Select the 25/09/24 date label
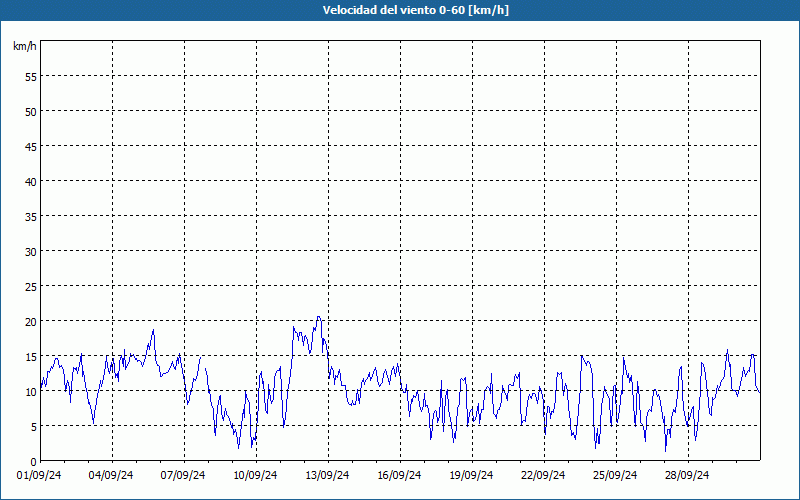This screenshot has height=500, width=800. [x=615, y=475]
